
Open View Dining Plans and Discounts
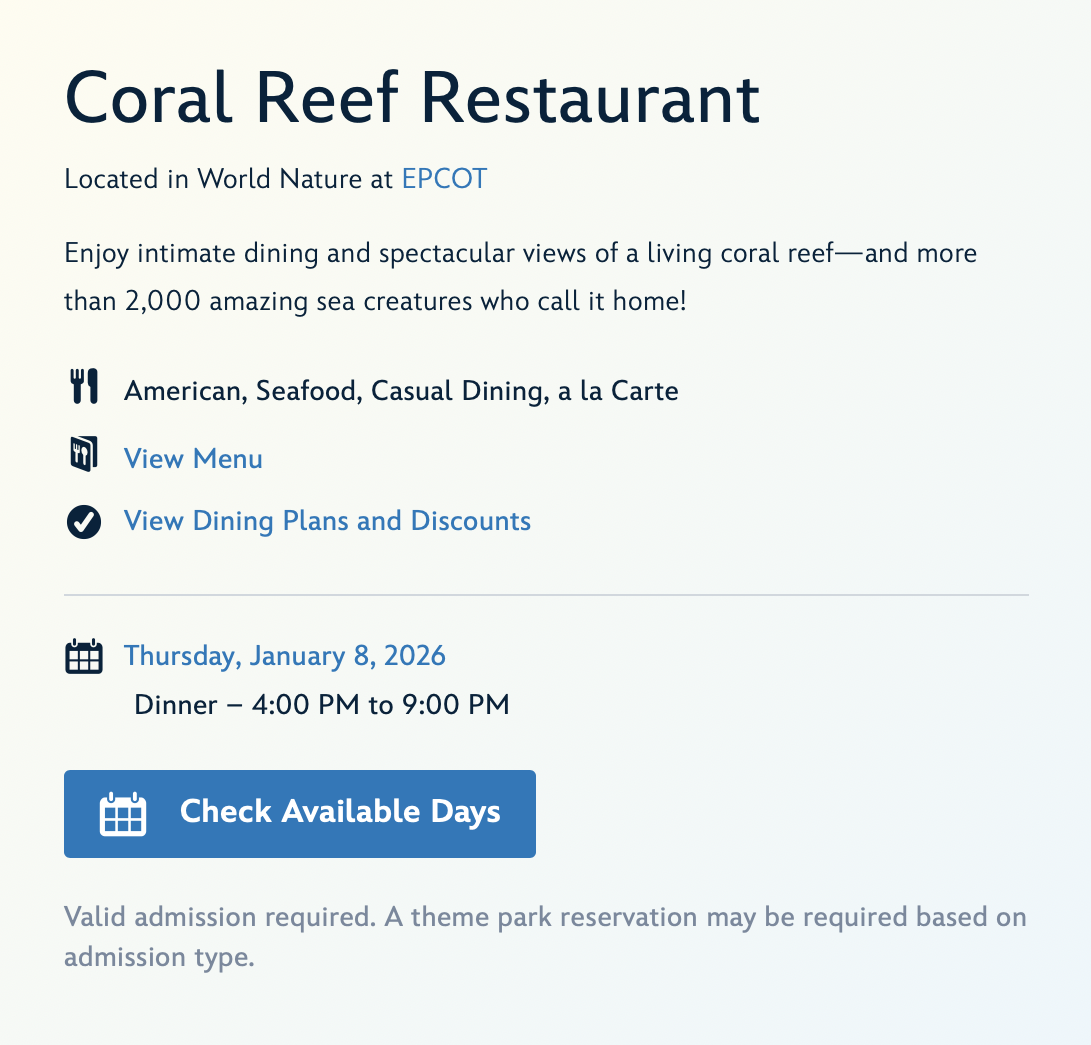point(327,521)
